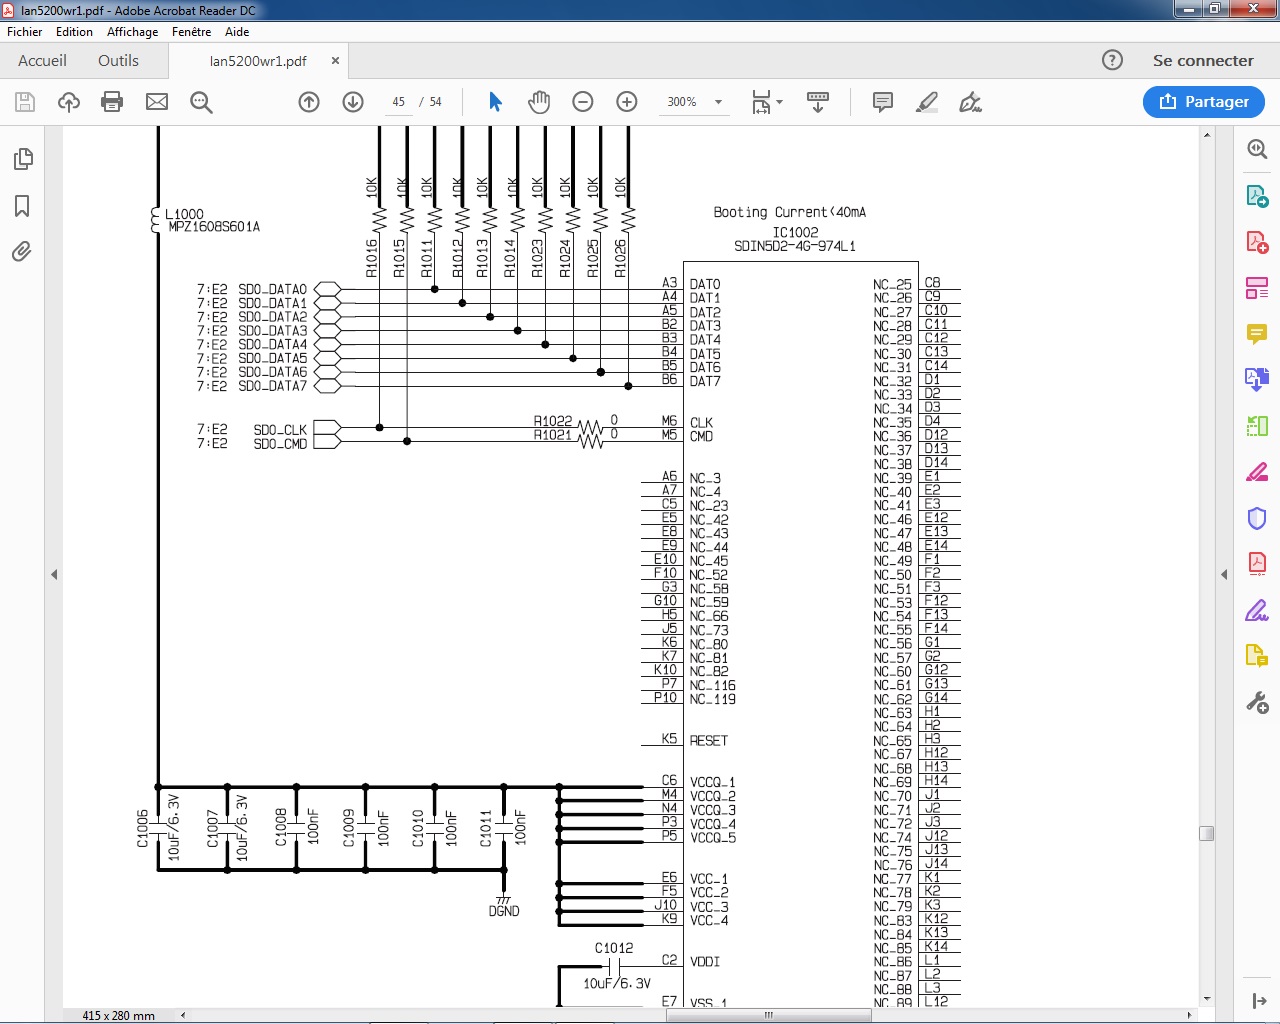
Task: Open the Comment tool in right pane
Action: [x=1257, y=334]
